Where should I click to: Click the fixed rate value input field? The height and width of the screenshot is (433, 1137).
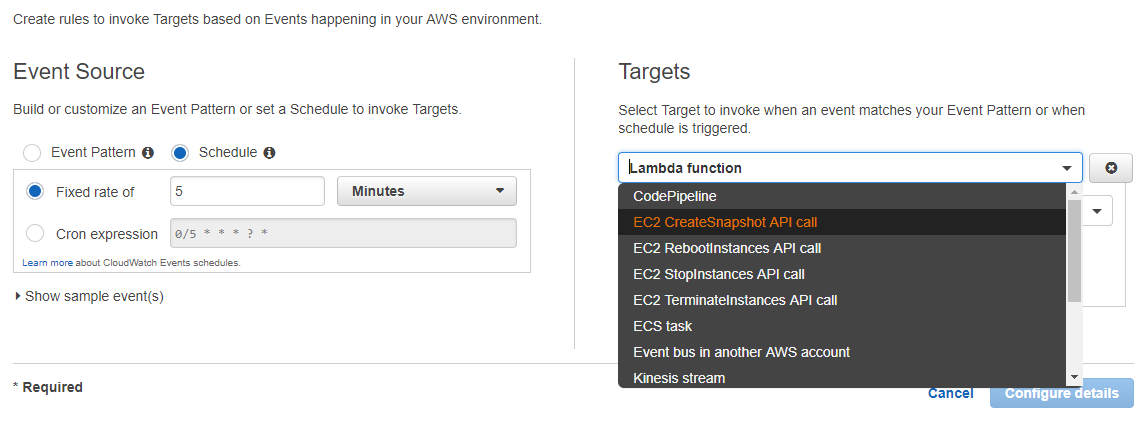247,191
